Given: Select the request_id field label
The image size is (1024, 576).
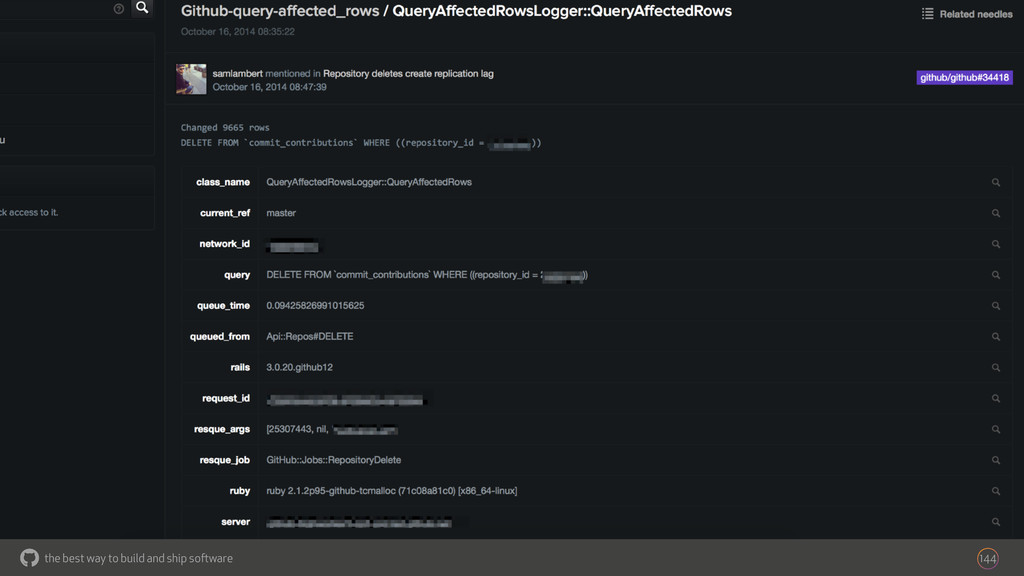Looking at the screenshot, I should tap(226, 398).
